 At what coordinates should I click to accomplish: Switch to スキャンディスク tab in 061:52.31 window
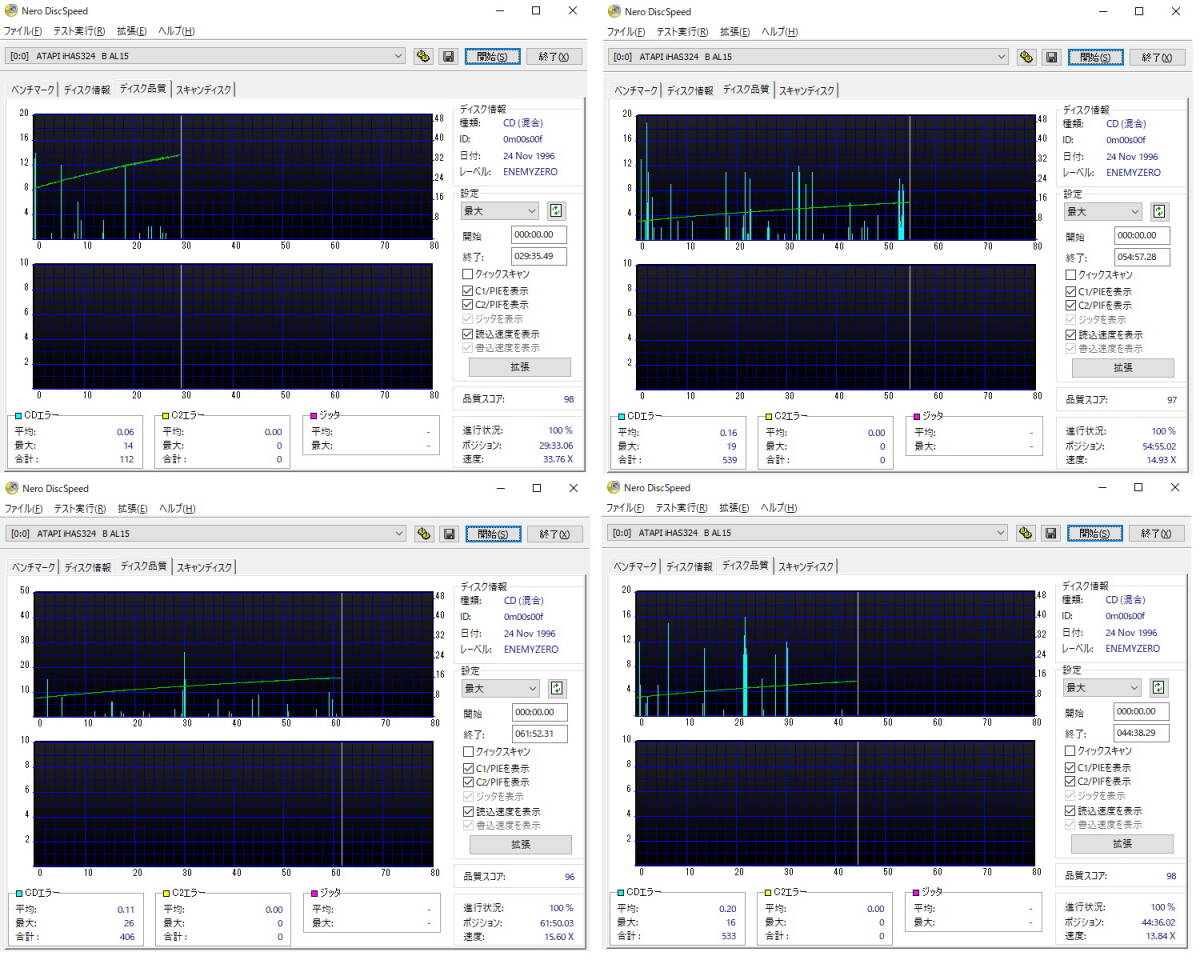[x=203, y=567]
